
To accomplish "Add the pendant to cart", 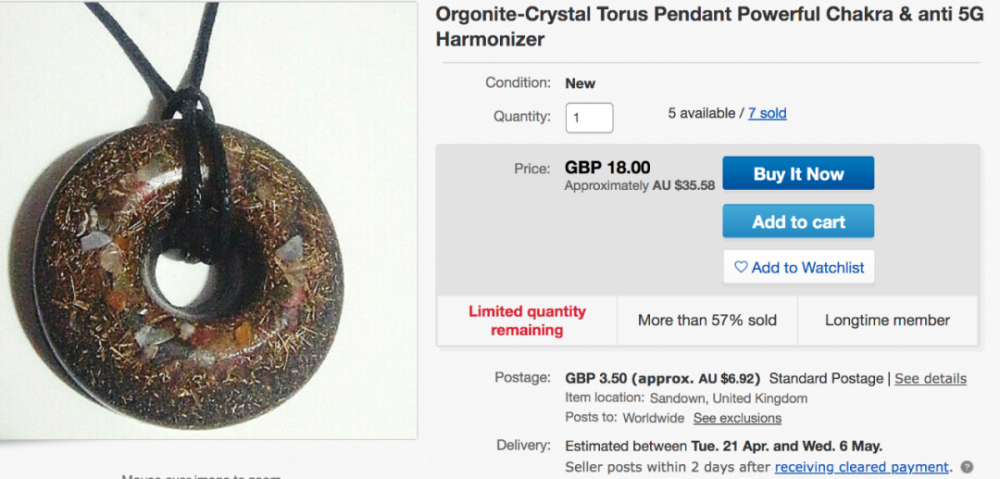I will coord(798,222).
